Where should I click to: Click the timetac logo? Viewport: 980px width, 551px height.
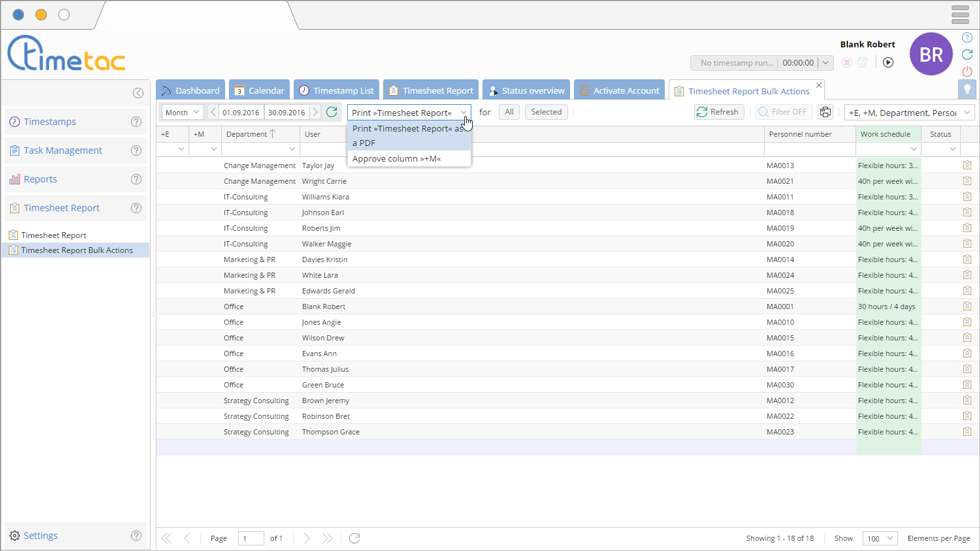(66, 53)
